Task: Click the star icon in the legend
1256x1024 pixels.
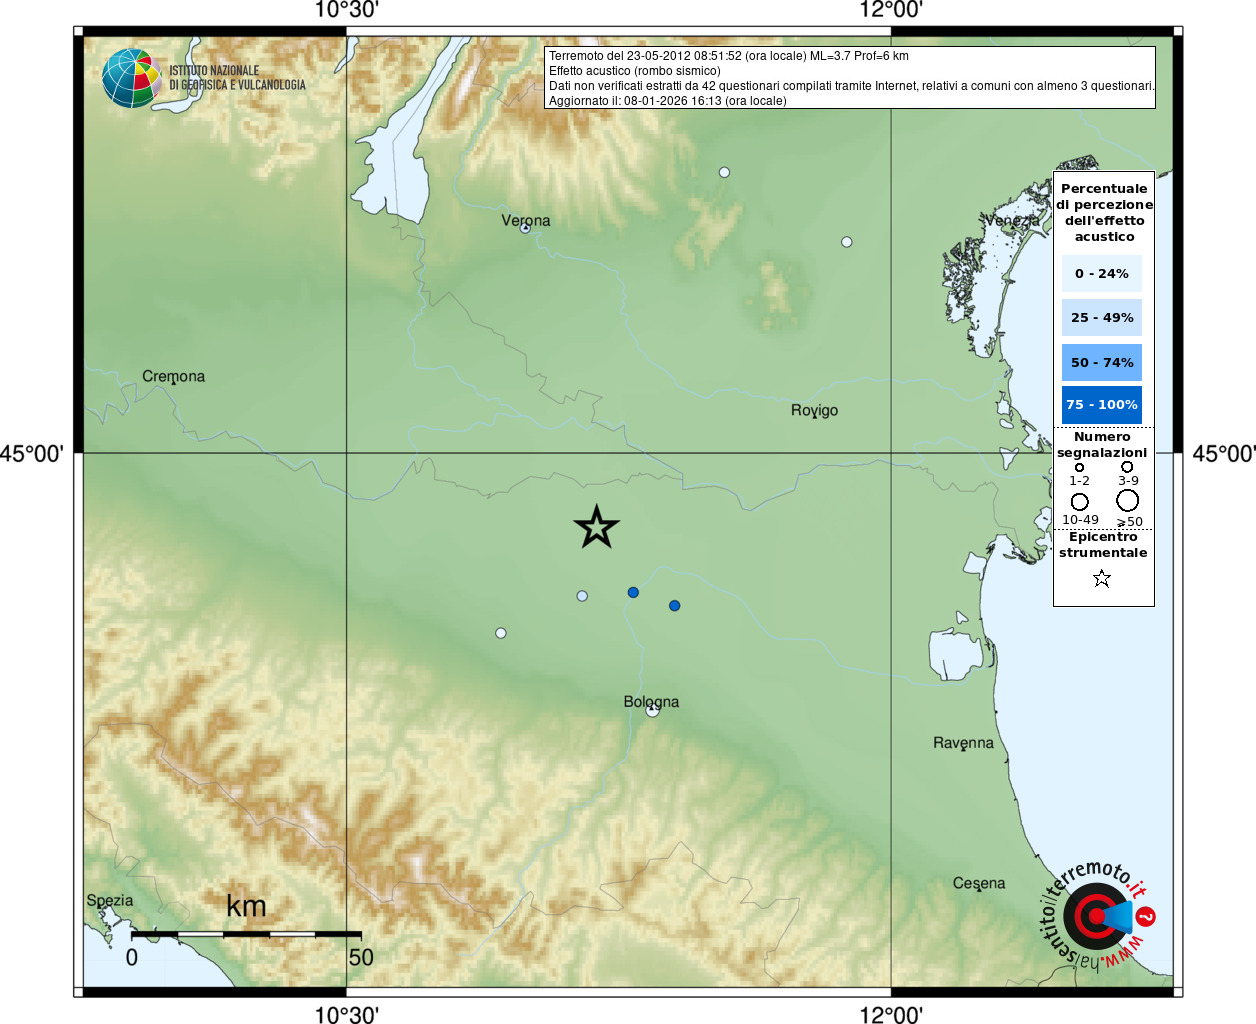Action: tap(1101, 578)
